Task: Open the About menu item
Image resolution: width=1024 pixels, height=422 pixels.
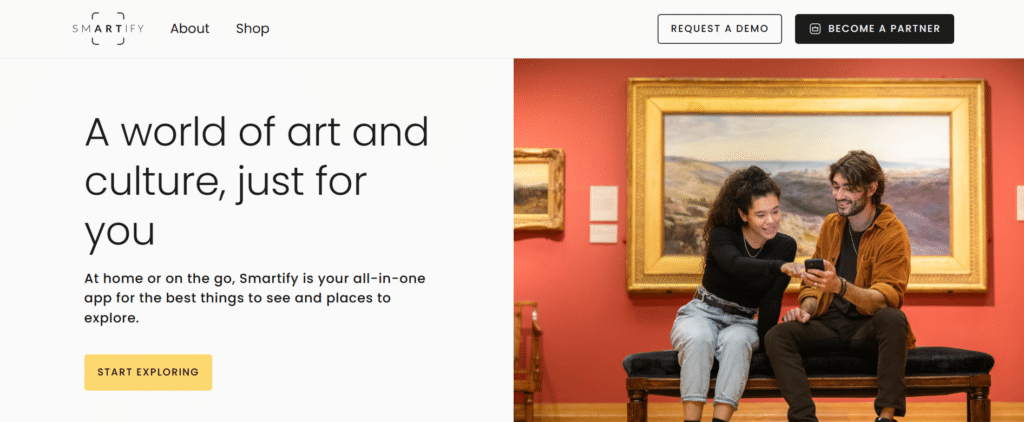Action: [190, 29]
